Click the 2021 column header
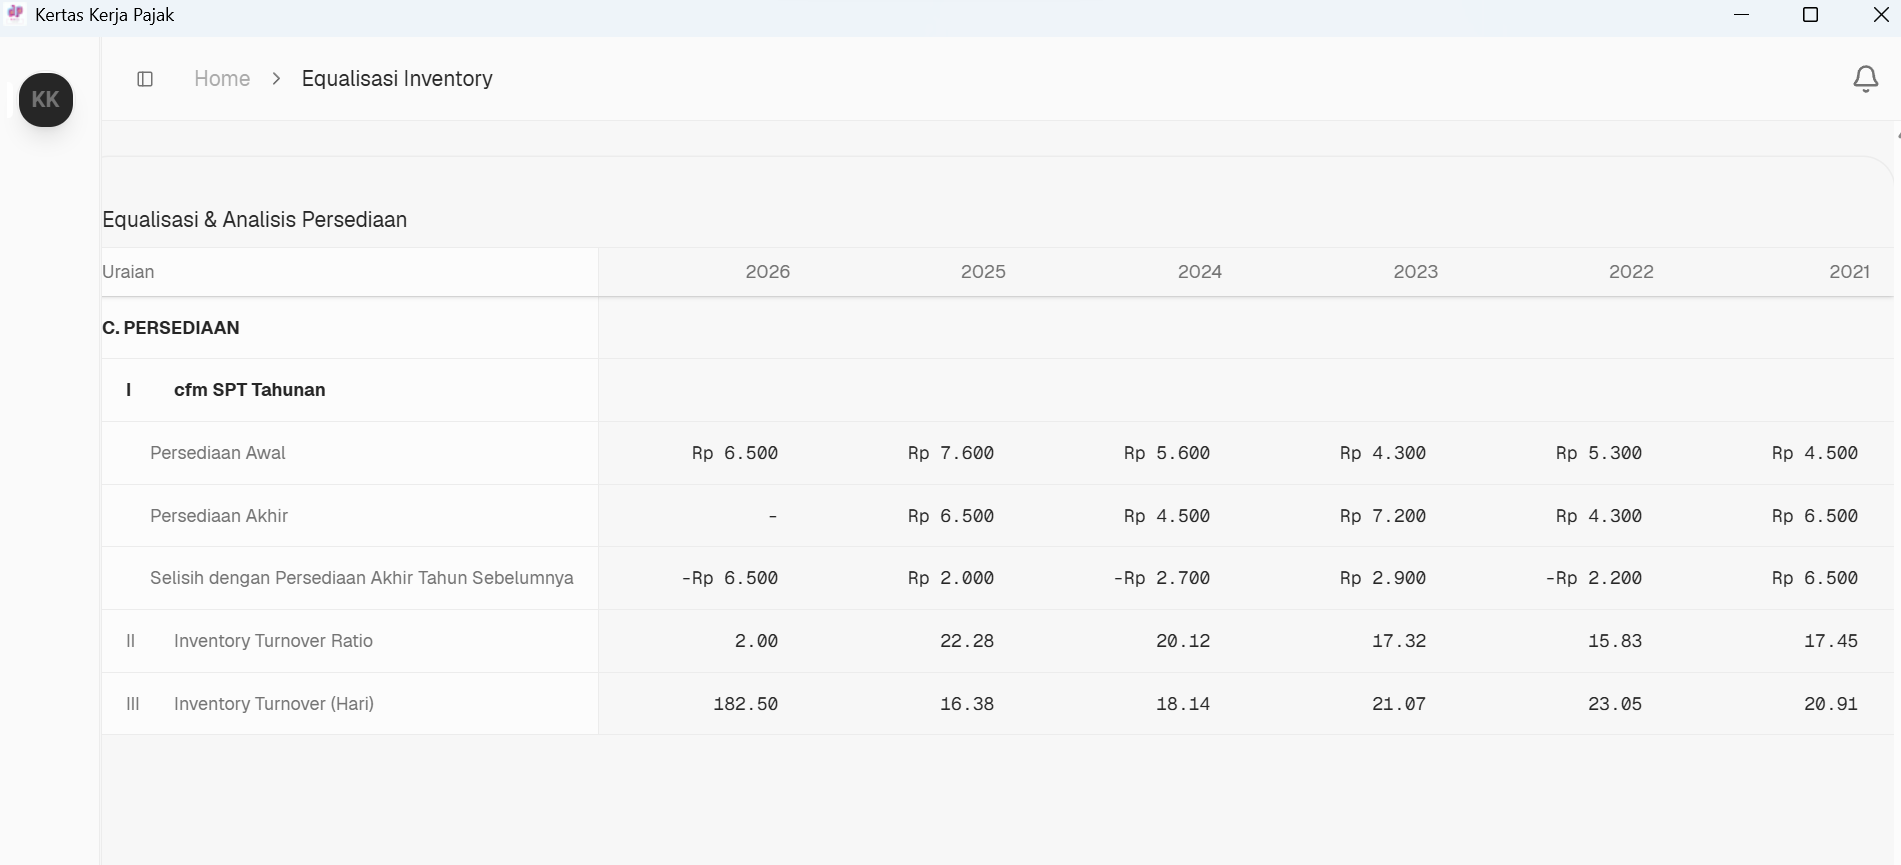The image size is (1901, 865). [x=1848, y=272]
